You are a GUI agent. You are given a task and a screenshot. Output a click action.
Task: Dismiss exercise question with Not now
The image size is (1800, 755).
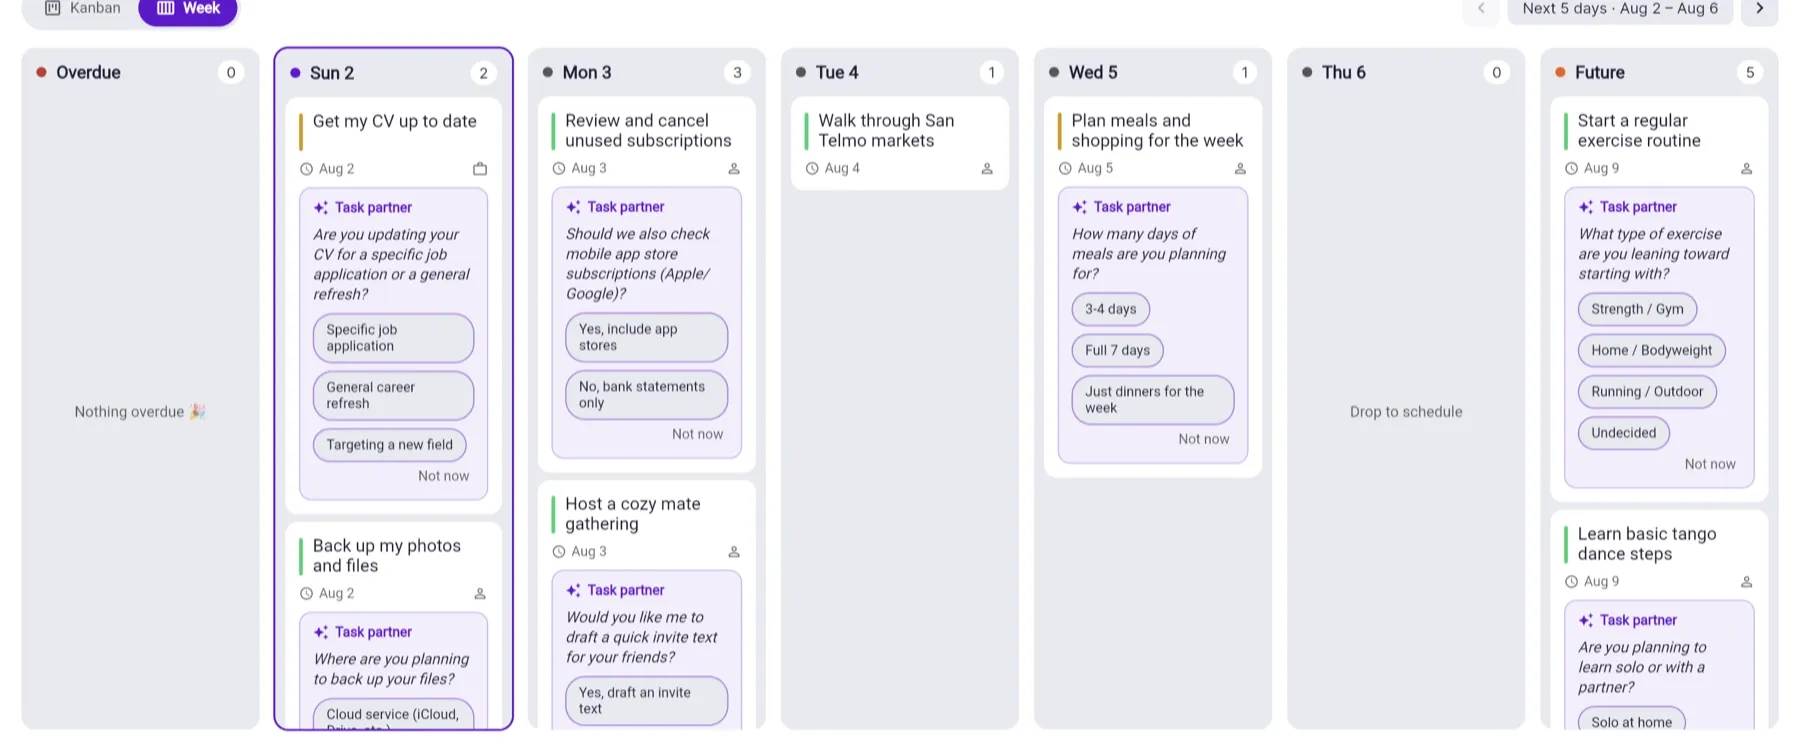coord(1710,465)
